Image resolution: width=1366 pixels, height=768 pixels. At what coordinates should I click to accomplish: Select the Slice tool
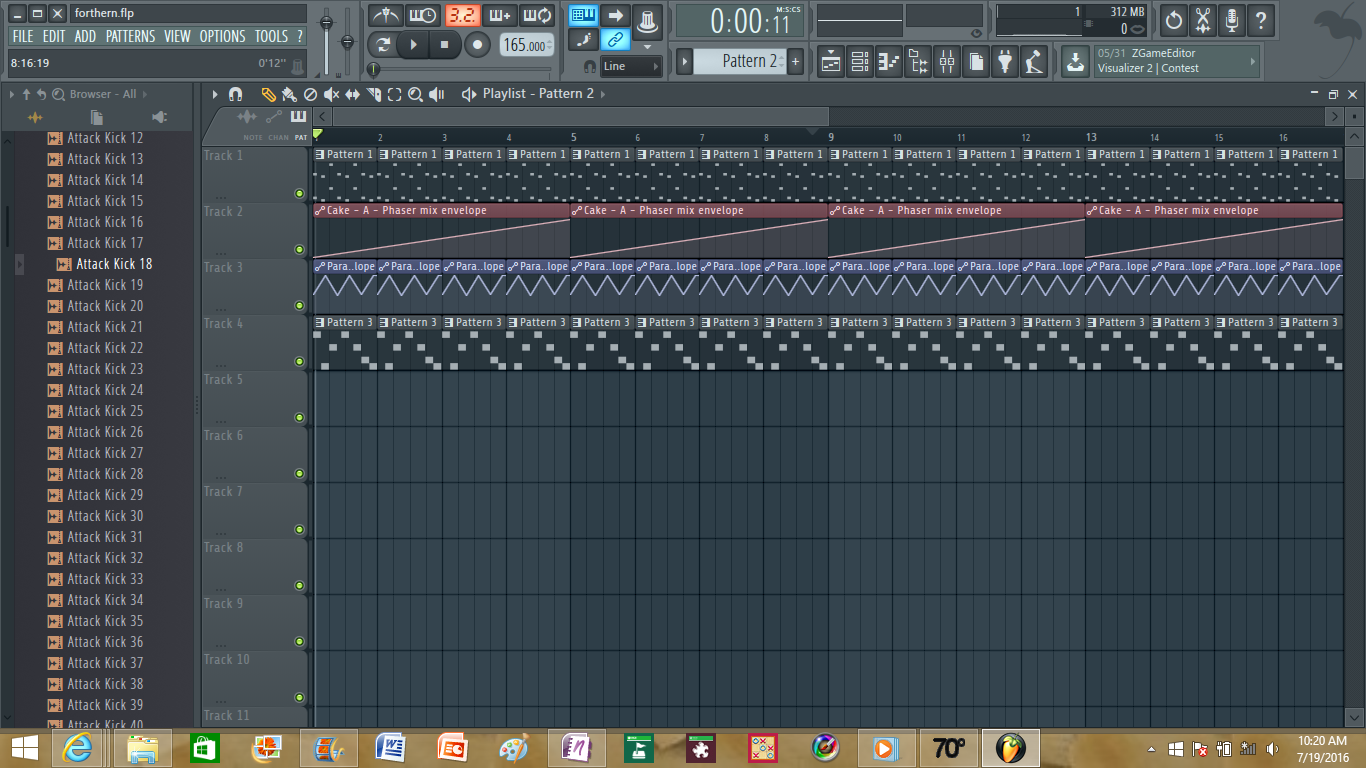(373, 94)
